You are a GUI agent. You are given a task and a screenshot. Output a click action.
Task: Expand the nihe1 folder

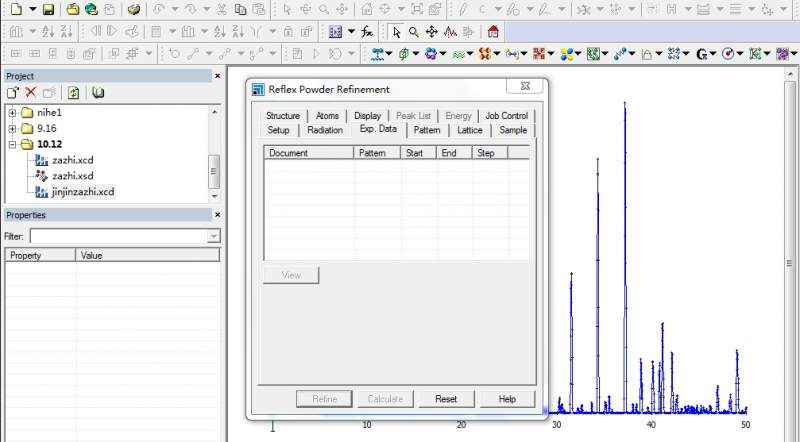(12, 113)
